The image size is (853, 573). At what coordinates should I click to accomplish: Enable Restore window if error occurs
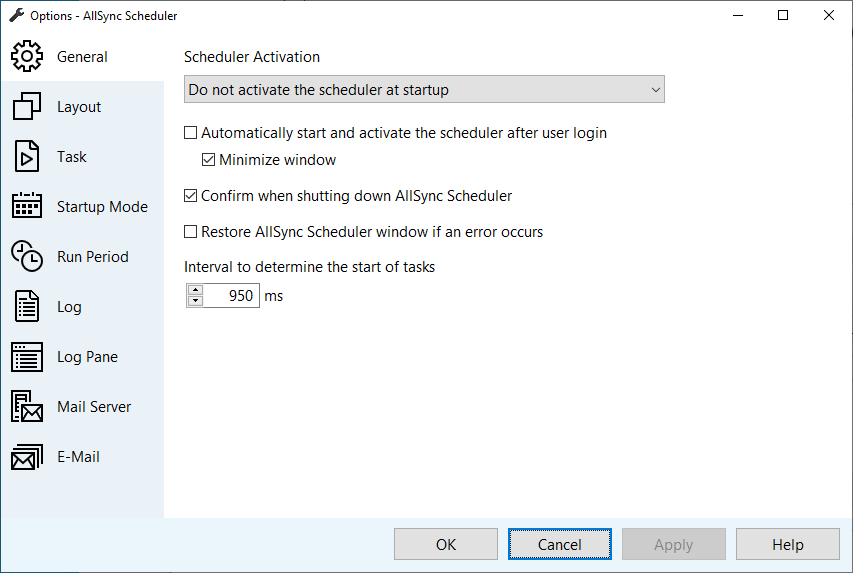(x=191, y=233)
